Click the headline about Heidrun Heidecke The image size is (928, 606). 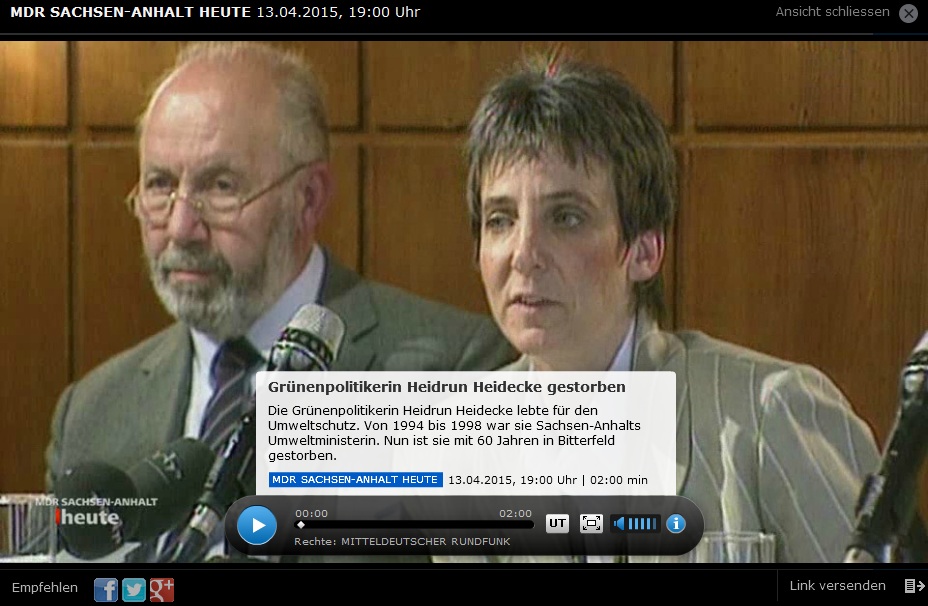[x=446, y=387]
